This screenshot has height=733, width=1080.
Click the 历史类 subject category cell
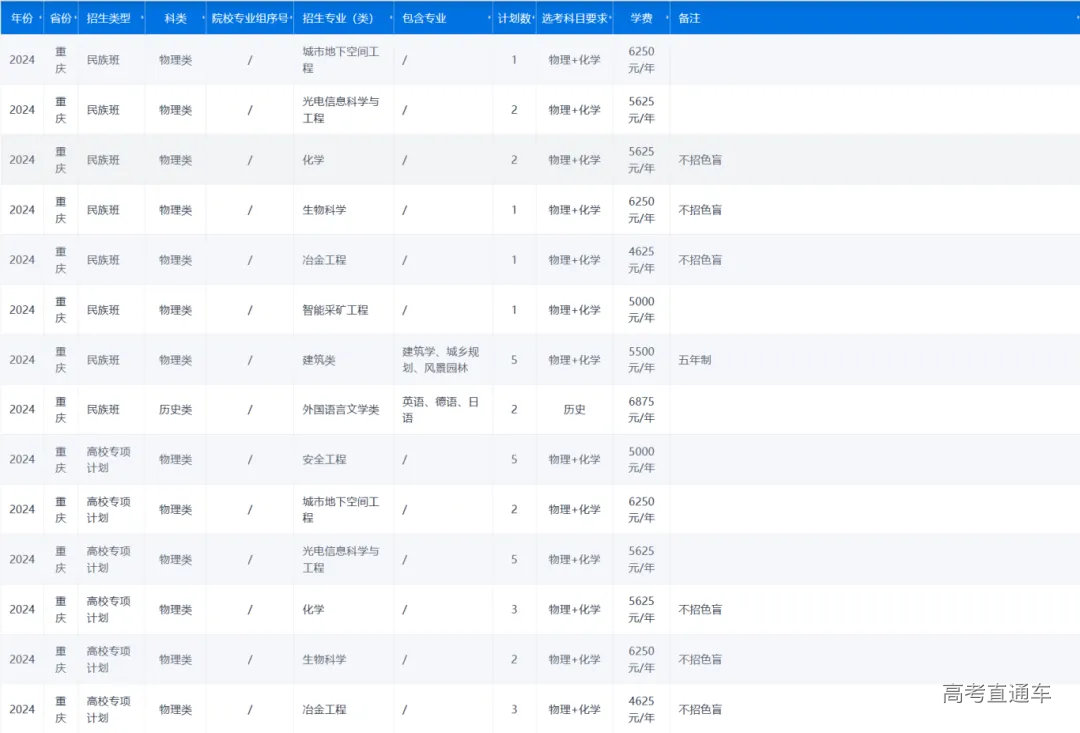175,409
